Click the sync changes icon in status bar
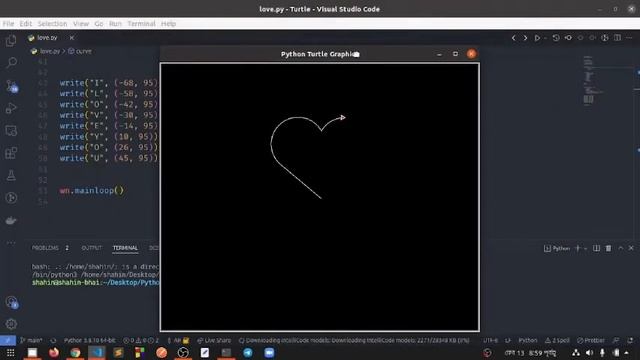The width and height of the screenshot is (640, 360). (x=53, y=340)
